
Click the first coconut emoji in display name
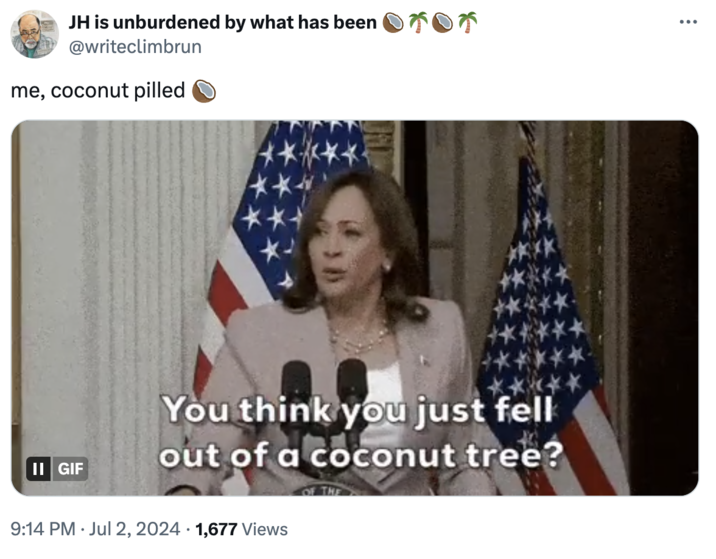coord(394,22)
